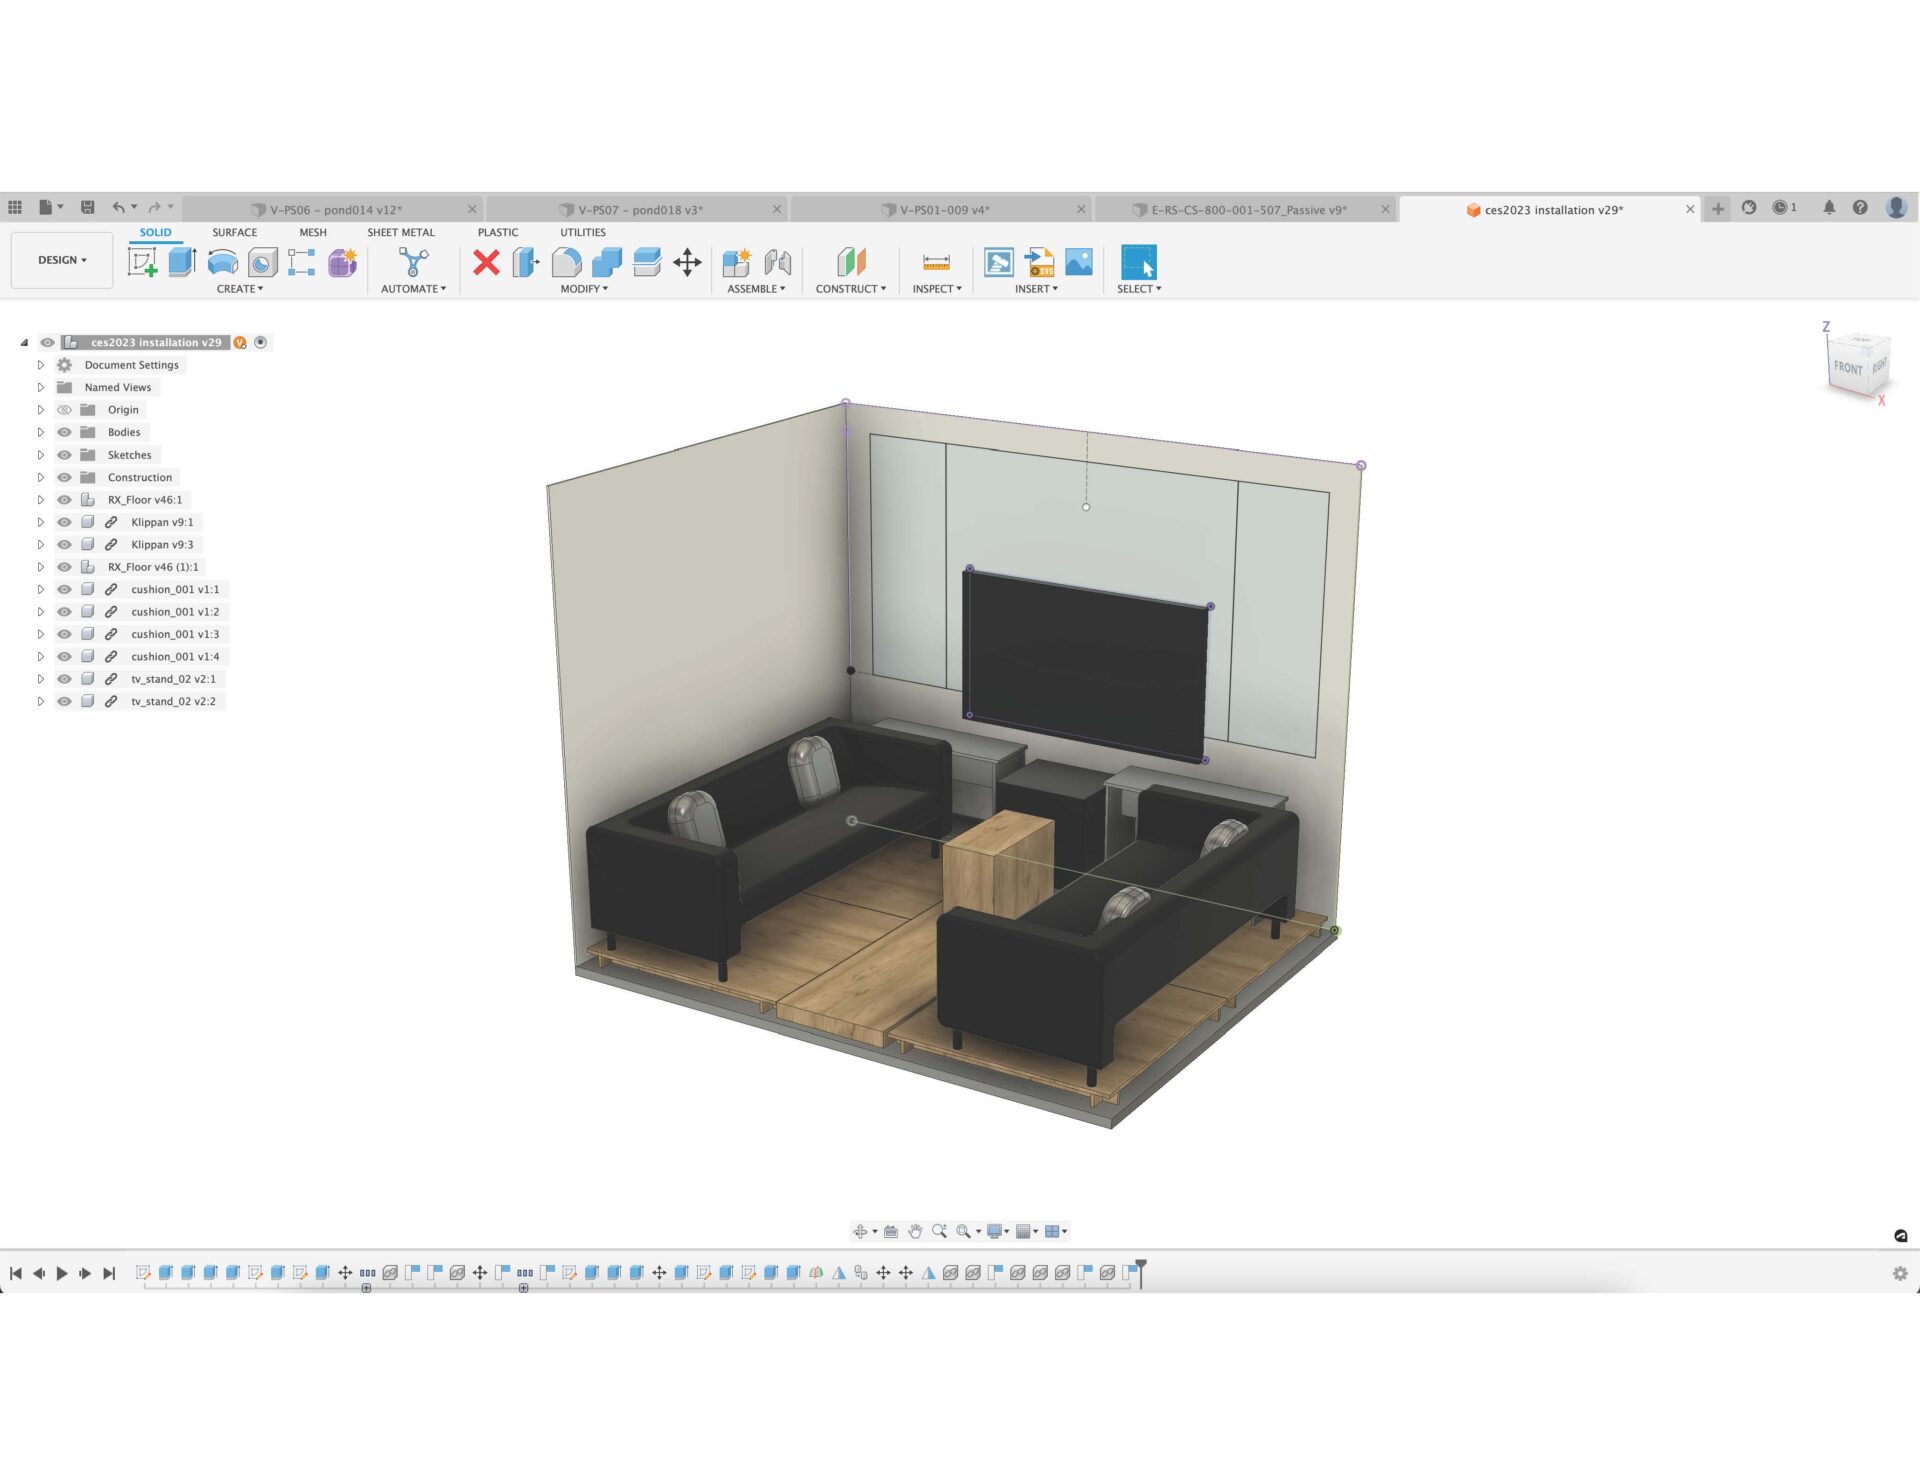Click the Extrude tool icon
The image size is (1920, 1484).
point(182,262)
